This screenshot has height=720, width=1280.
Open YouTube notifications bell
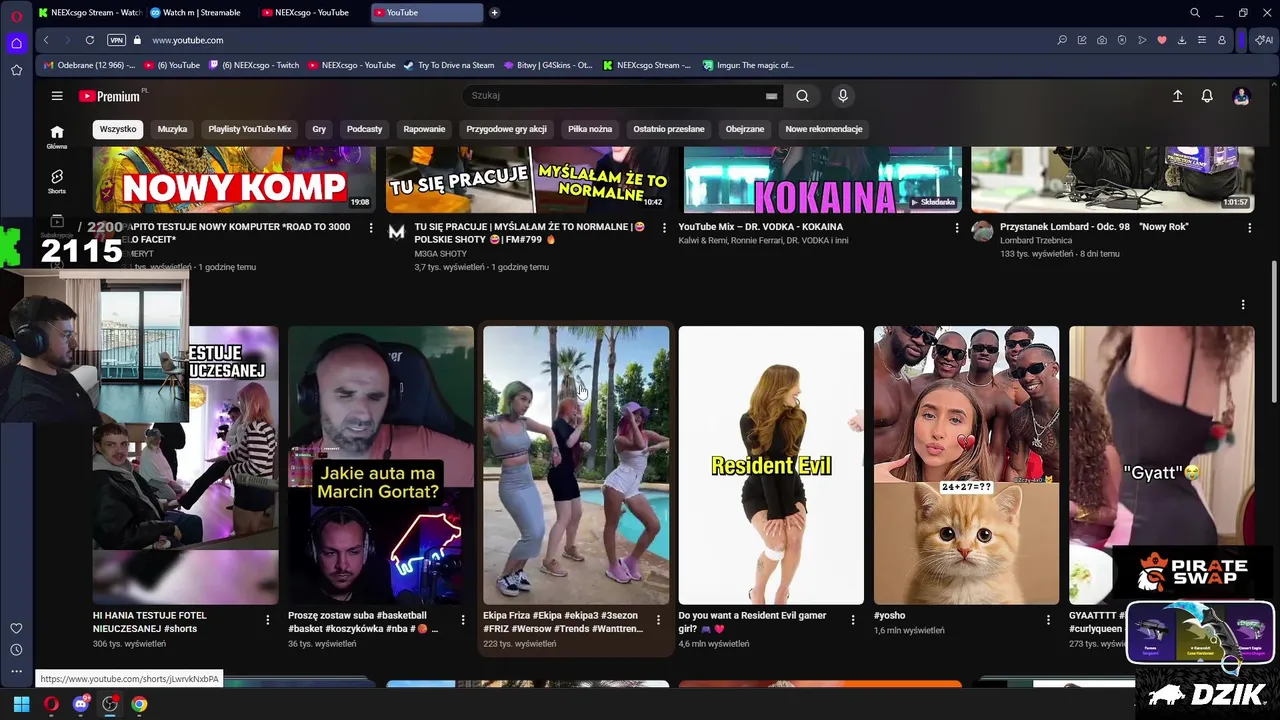pyautogui.click(x=1207, y=96)
